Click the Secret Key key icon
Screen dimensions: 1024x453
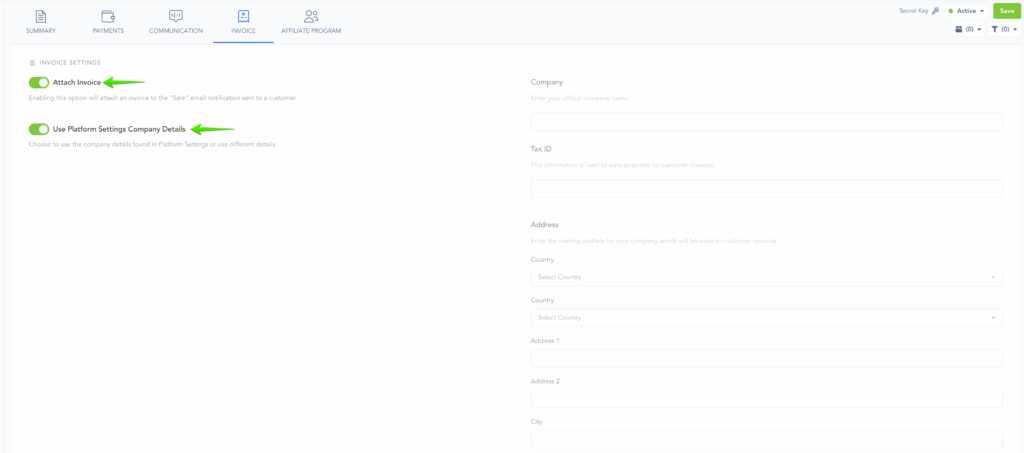935,11
